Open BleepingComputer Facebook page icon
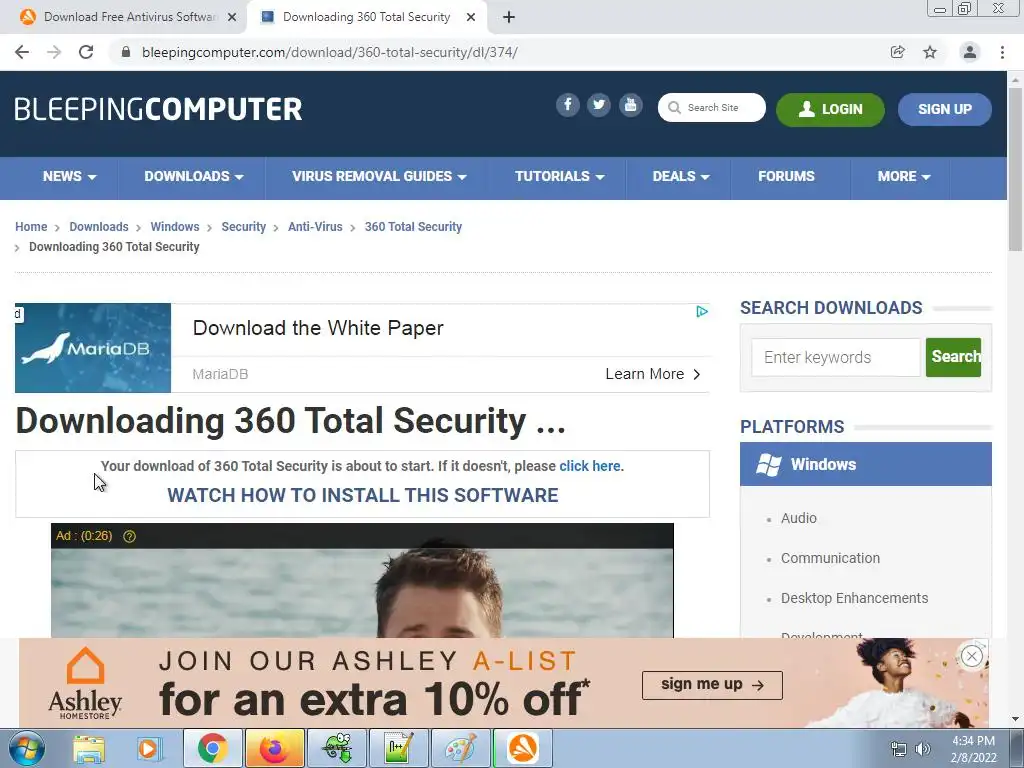Viewport: 1024px width, 768px height. tap(568, 104)
